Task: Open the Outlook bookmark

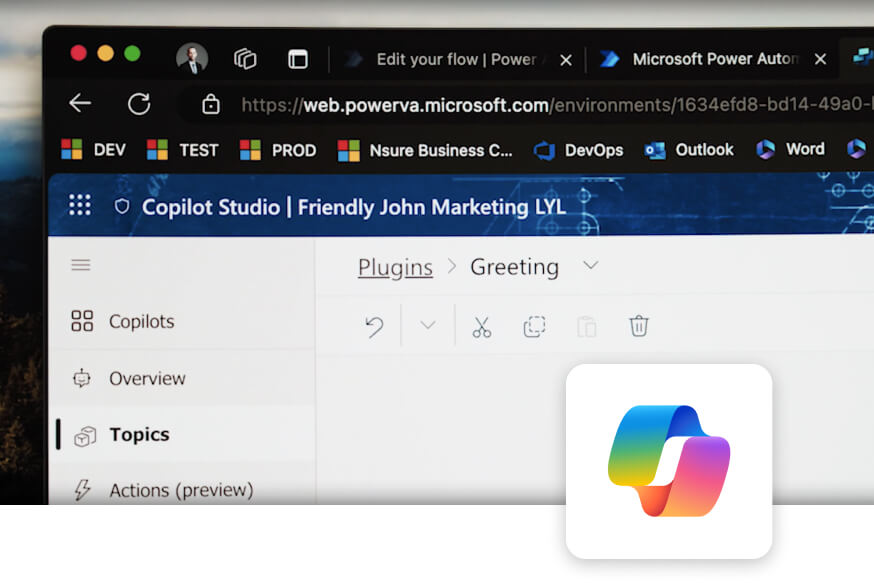Action: (689, 149)
